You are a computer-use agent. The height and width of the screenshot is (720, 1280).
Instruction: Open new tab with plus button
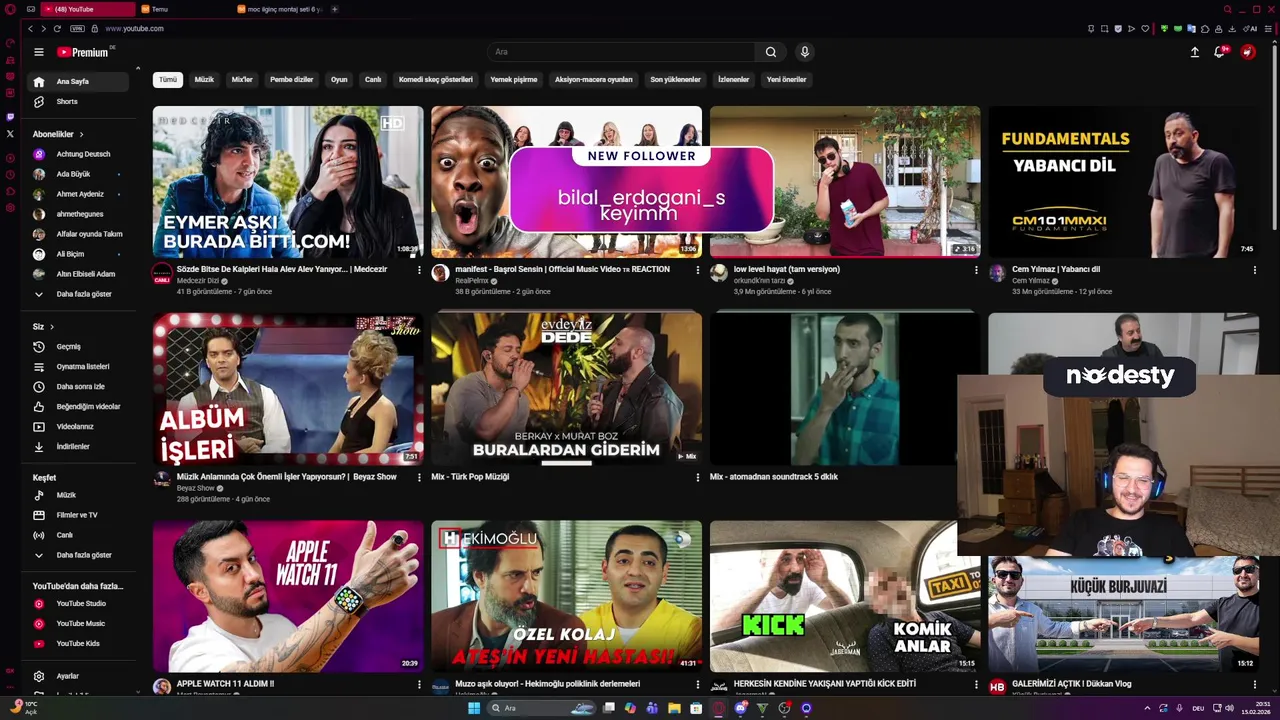click(334, 9)
